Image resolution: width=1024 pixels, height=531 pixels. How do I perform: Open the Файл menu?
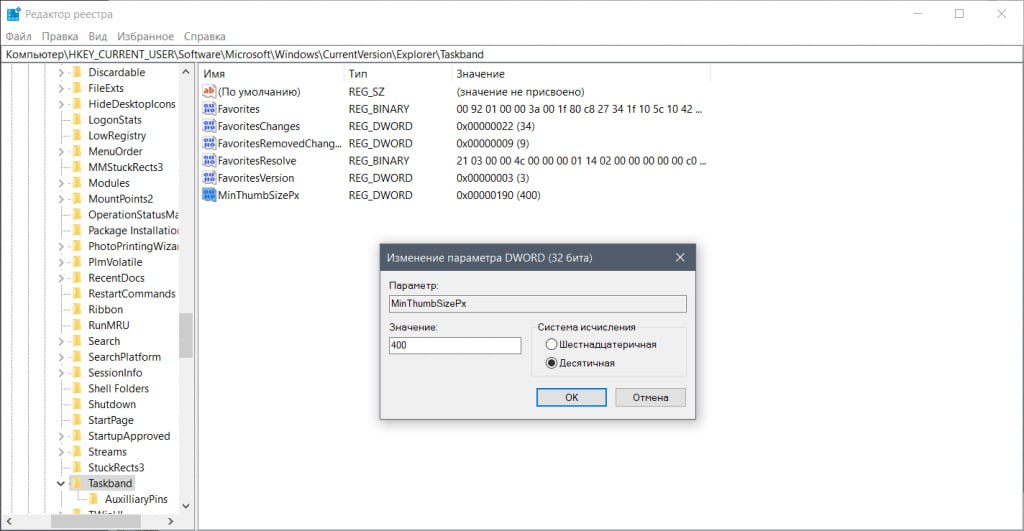pos(19,37)
